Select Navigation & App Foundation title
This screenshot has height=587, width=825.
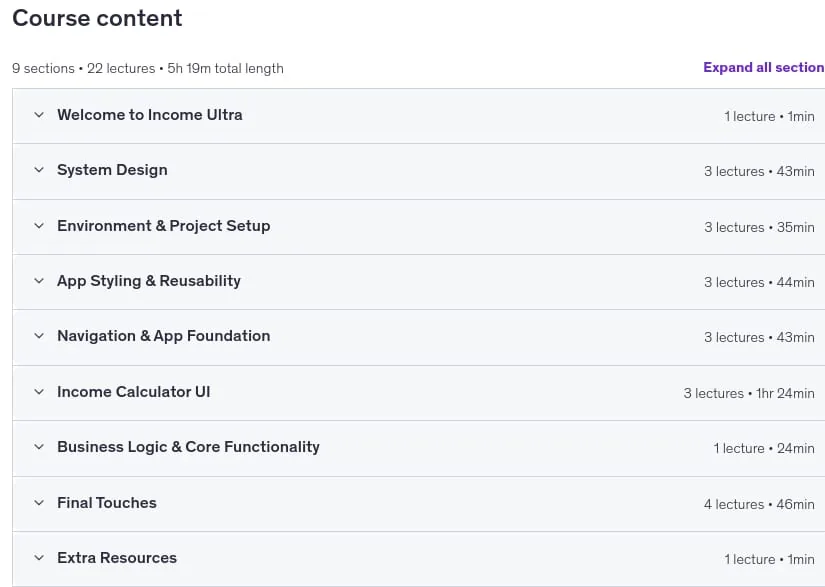(x=164, y=336)
